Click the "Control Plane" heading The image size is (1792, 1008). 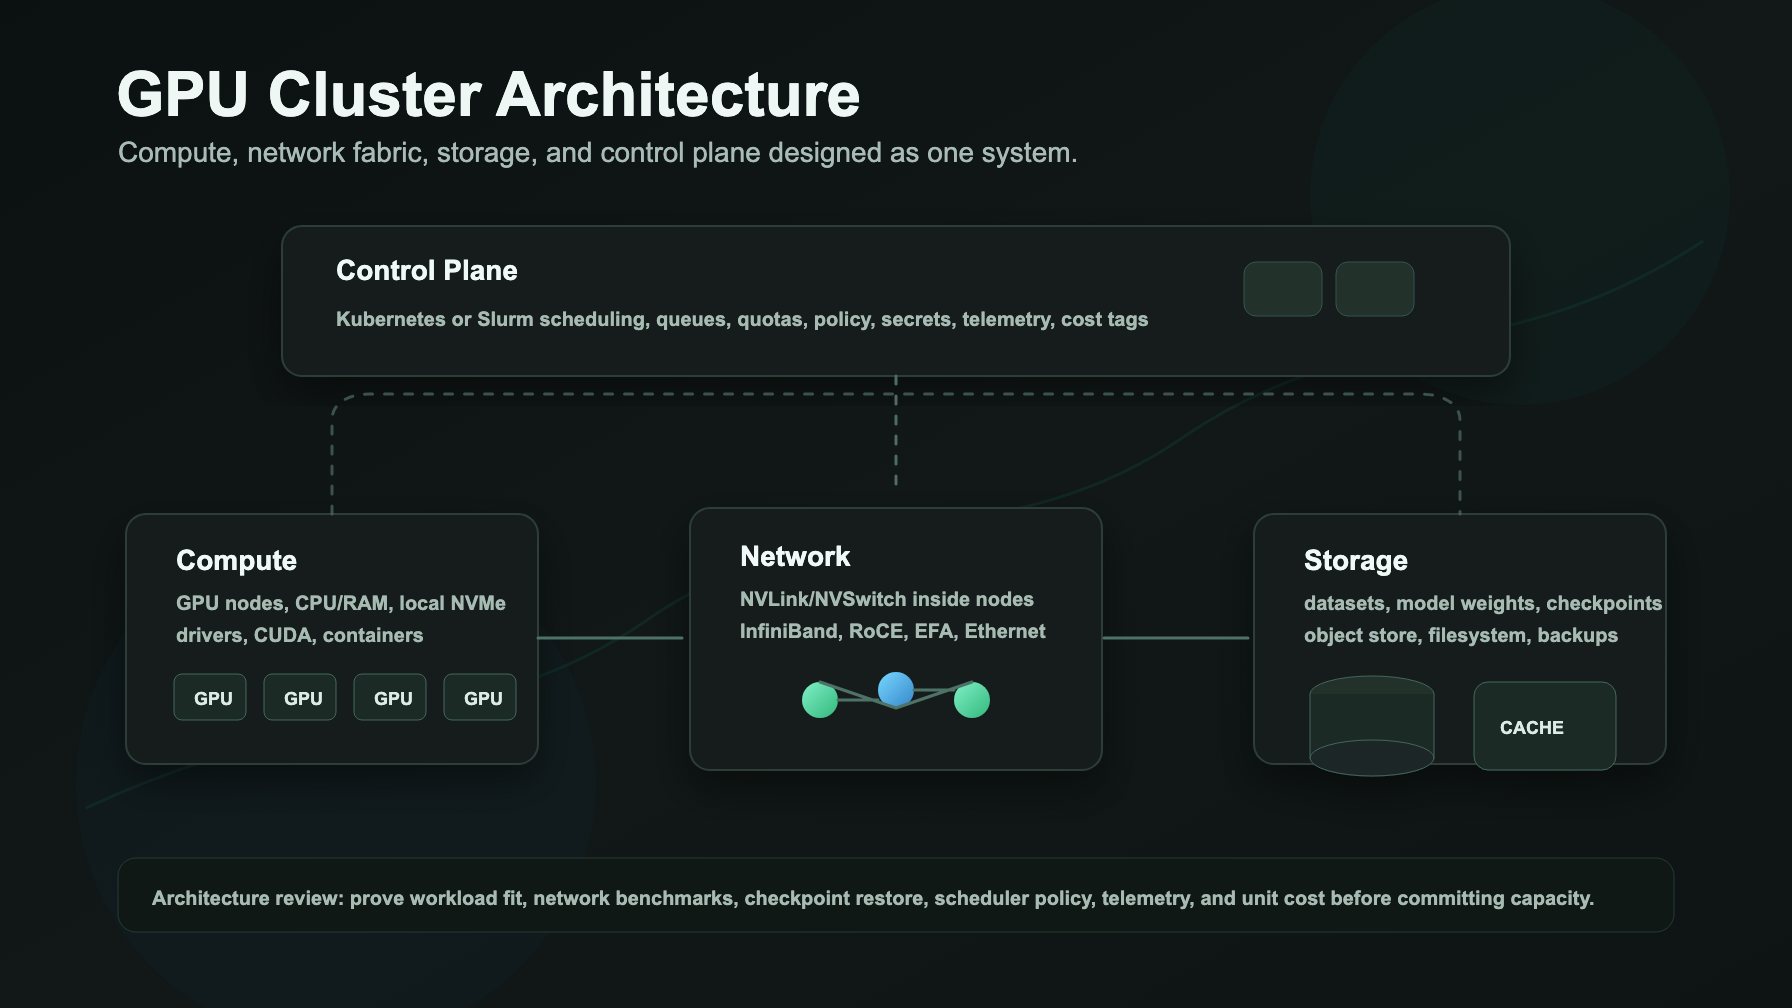coord(427,271)
